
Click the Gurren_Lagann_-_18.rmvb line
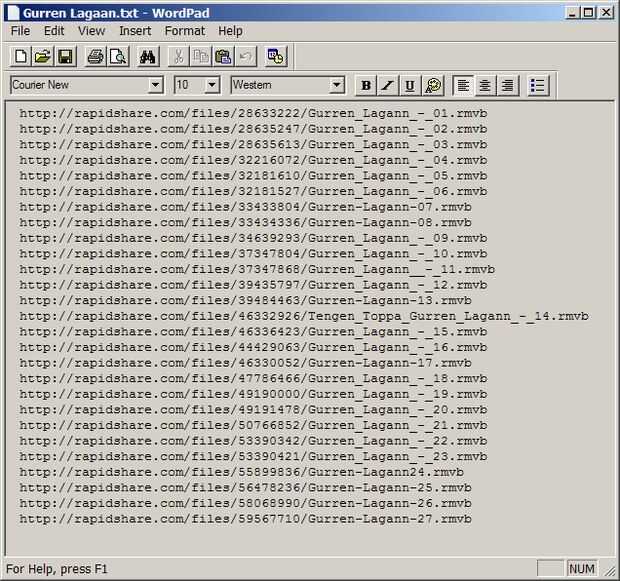click(x=253, y=379)
